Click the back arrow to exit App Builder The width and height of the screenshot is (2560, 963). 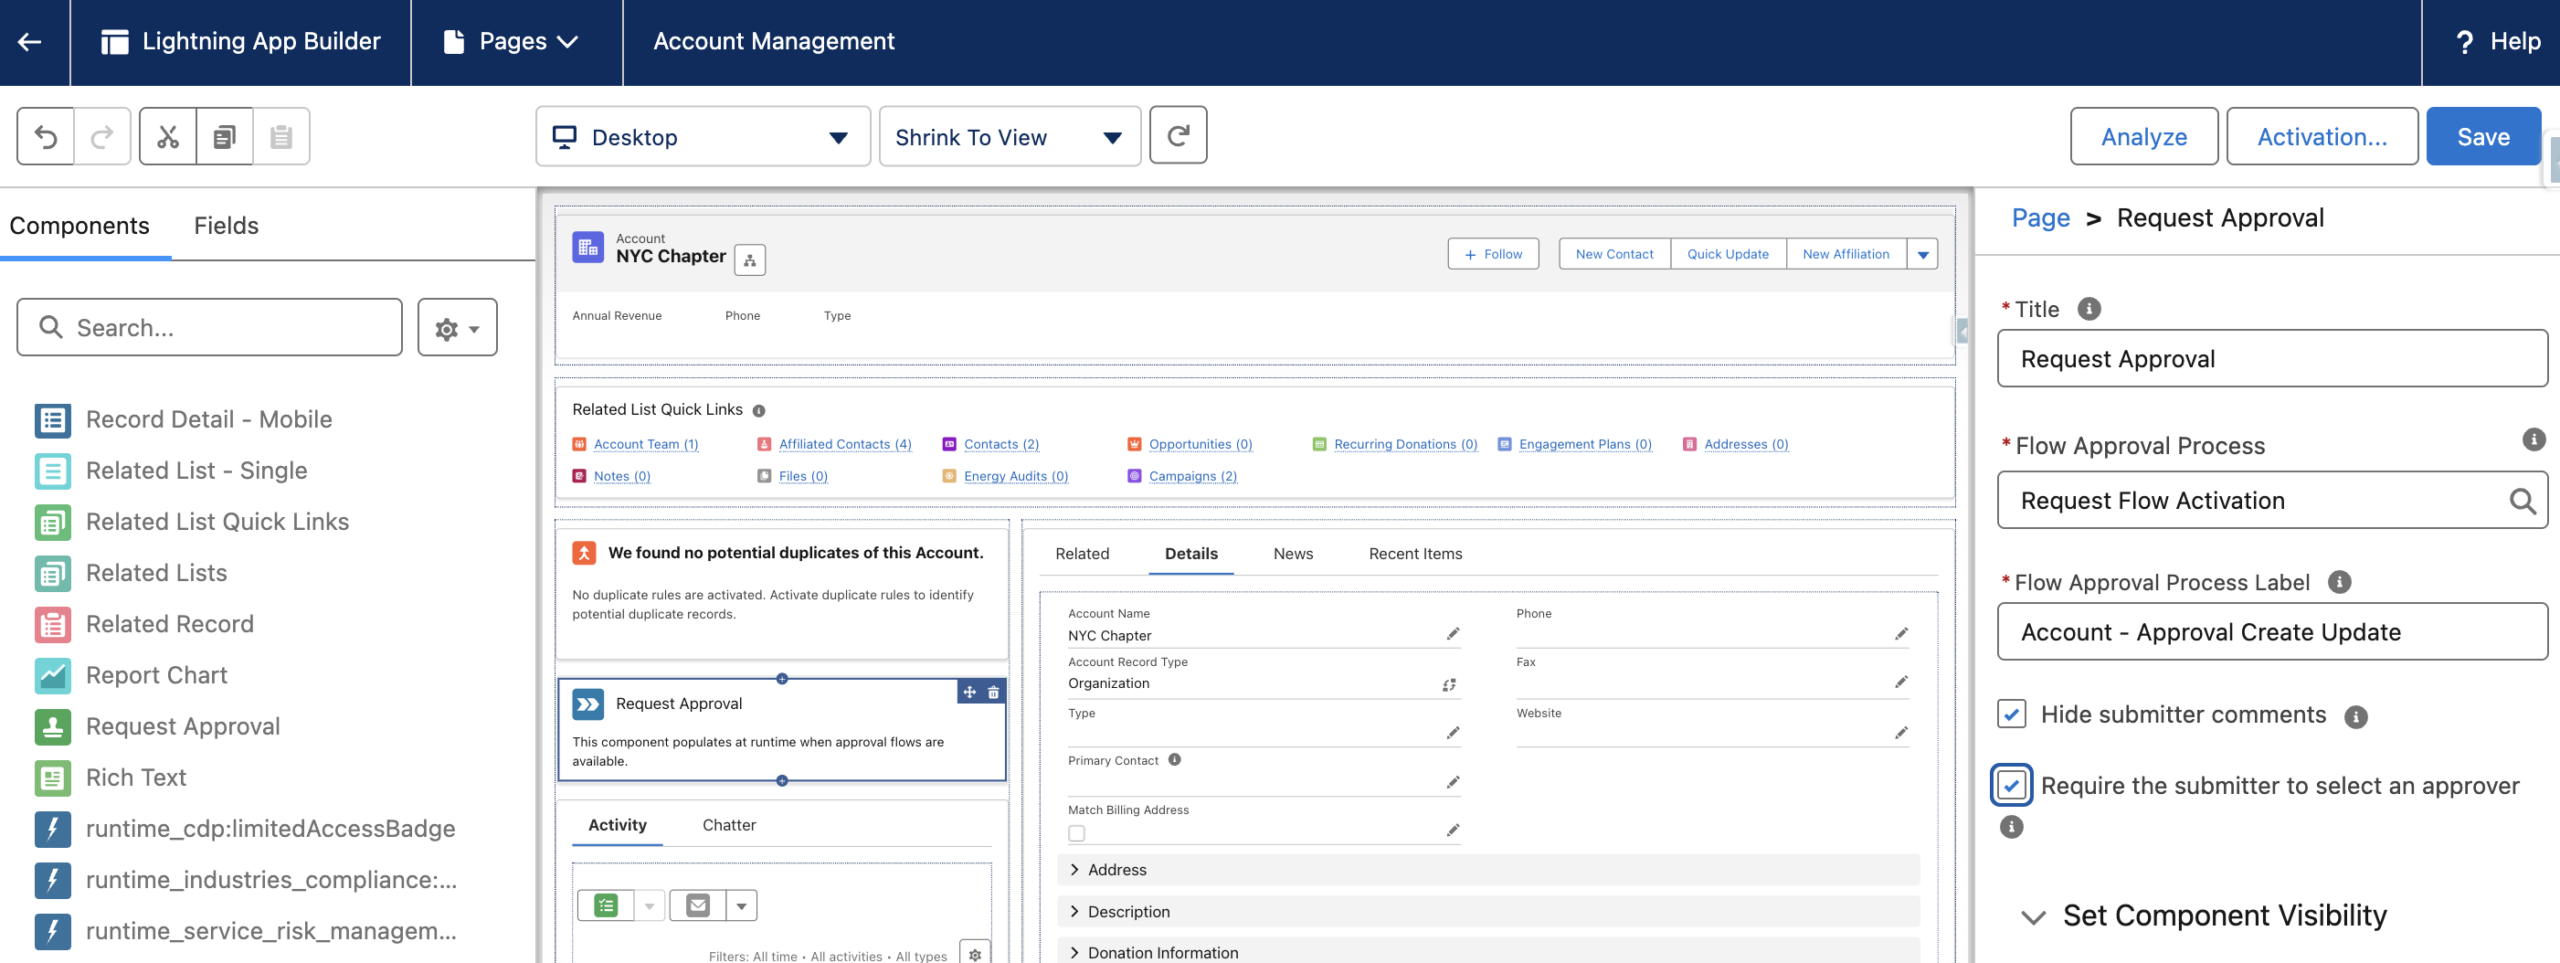(31, 42)
